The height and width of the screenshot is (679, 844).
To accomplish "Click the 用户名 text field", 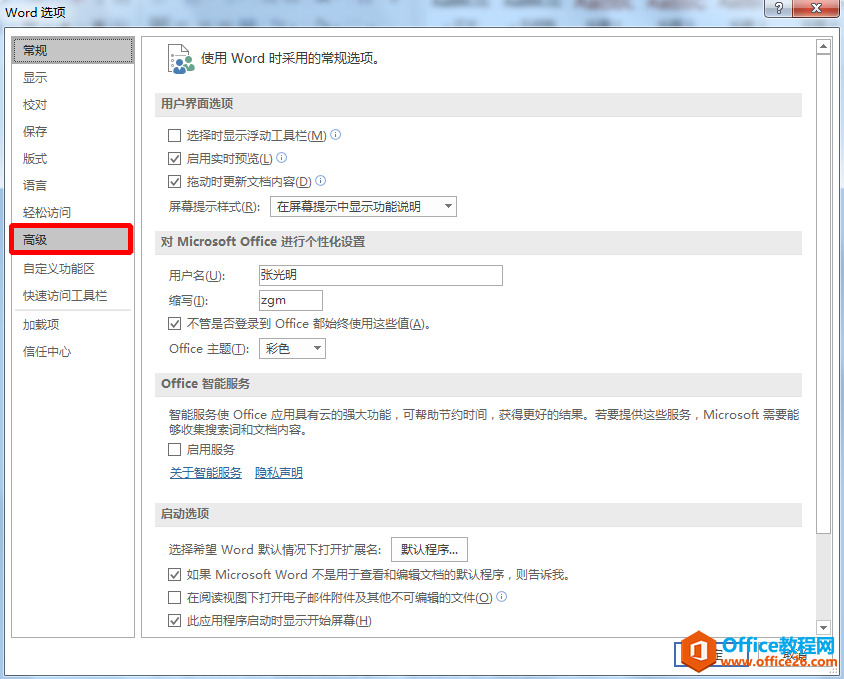I will pos(381,275).
